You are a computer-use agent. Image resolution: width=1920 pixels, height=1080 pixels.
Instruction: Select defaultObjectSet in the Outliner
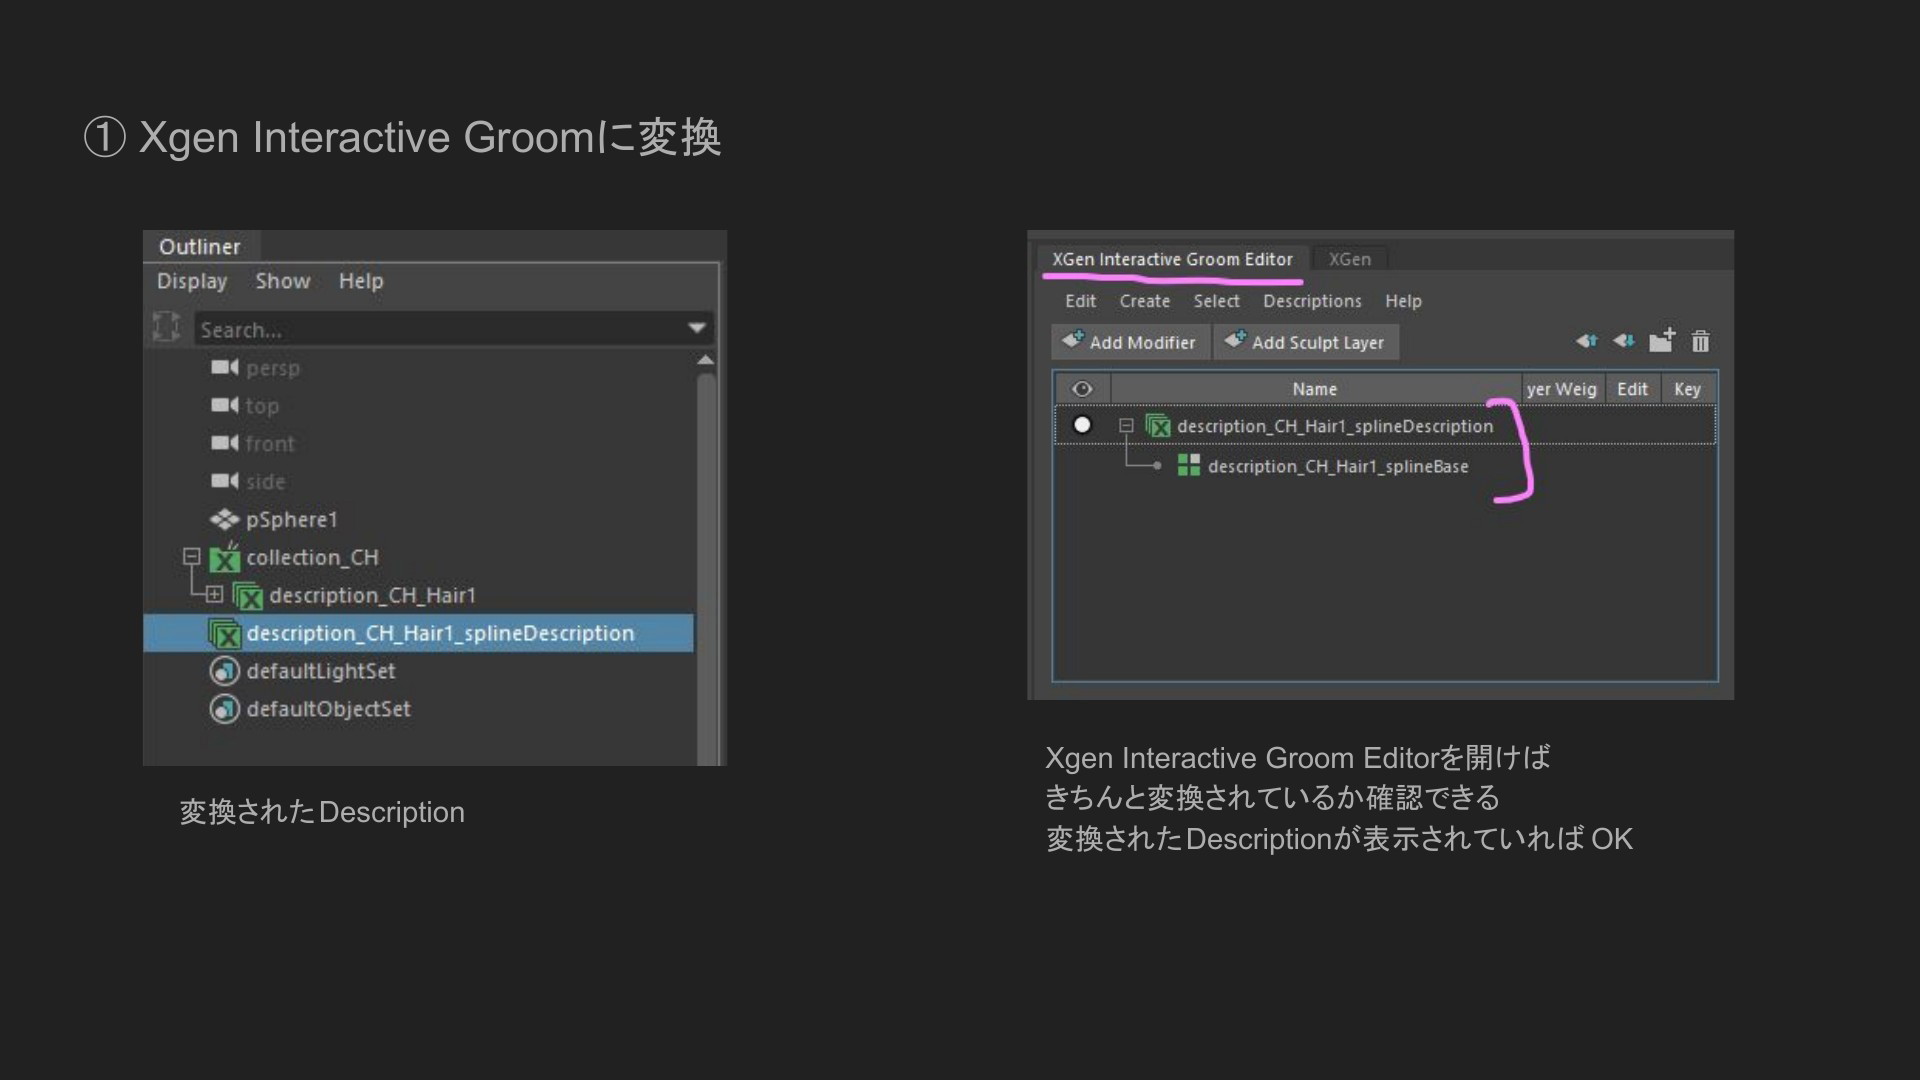point(329,709)
